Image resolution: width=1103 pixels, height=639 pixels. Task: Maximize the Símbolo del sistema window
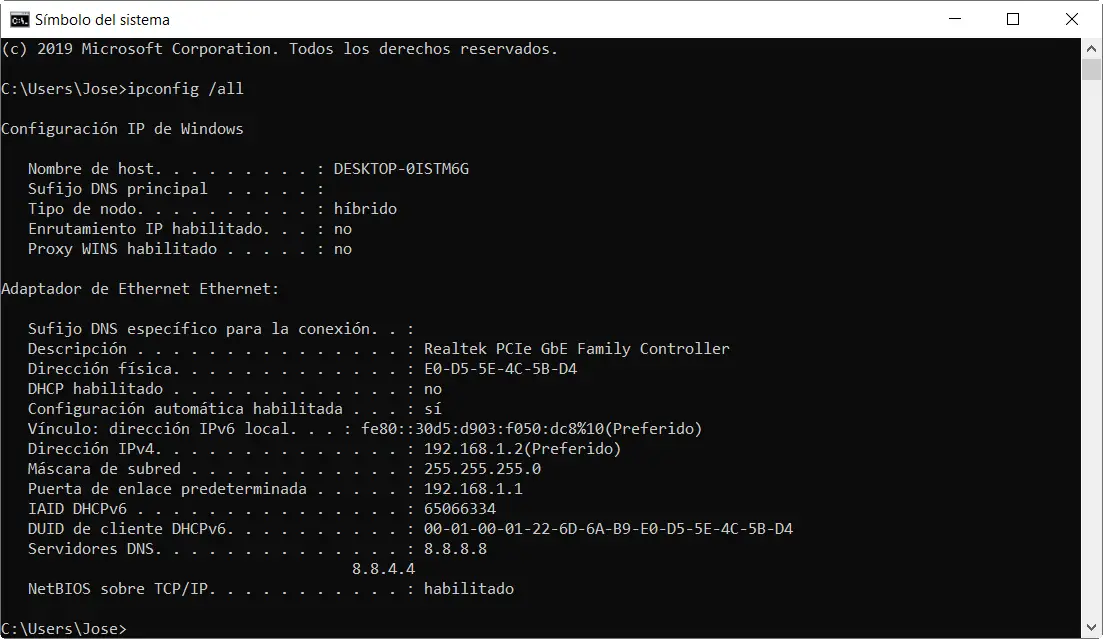point(1013,19)
